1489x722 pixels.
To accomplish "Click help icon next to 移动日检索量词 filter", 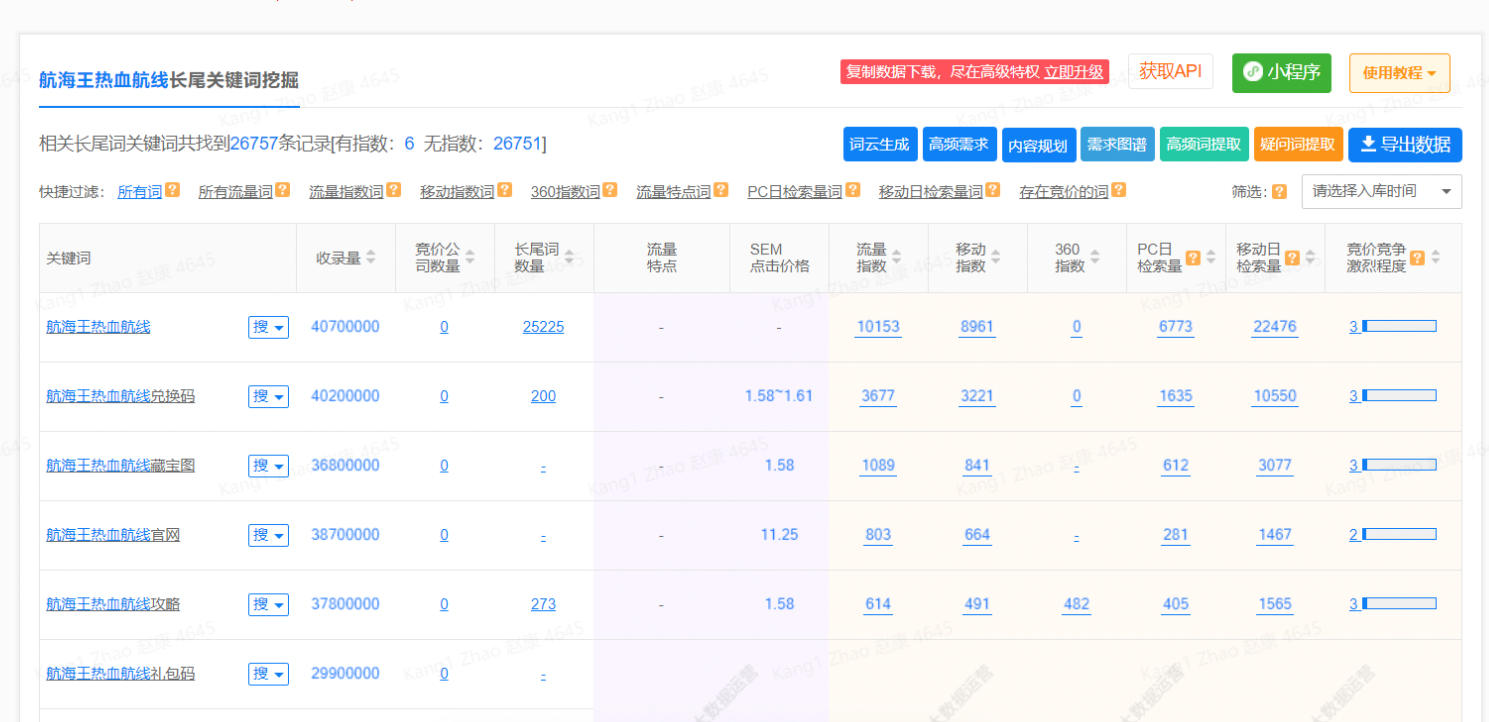I will (x=993, y=189).
